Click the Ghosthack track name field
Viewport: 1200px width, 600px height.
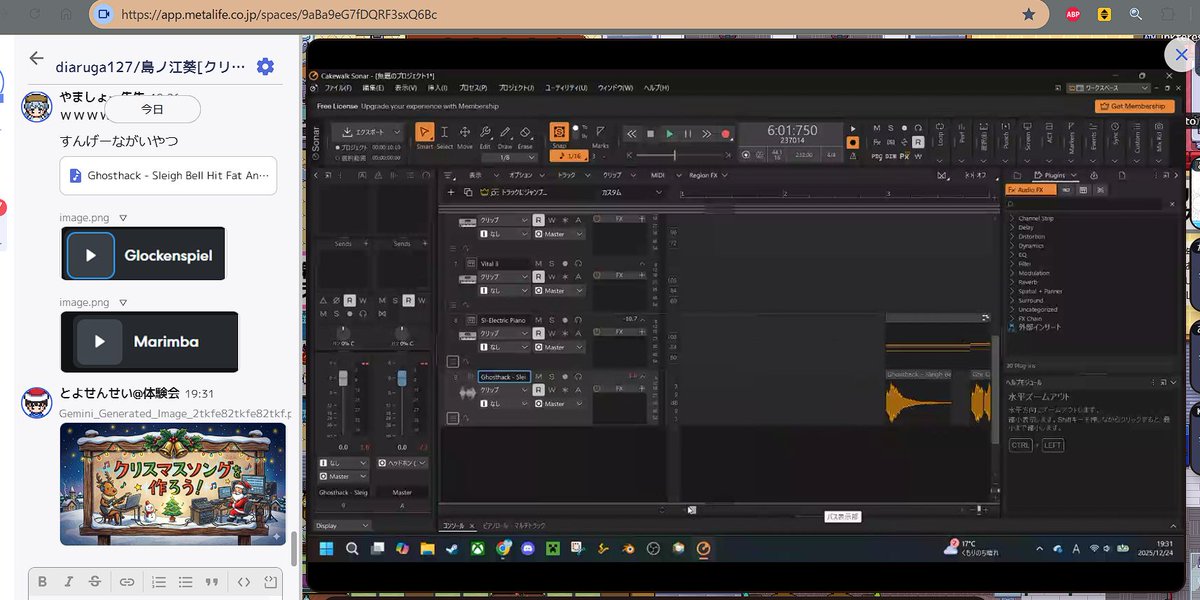[x=503, y=377]
